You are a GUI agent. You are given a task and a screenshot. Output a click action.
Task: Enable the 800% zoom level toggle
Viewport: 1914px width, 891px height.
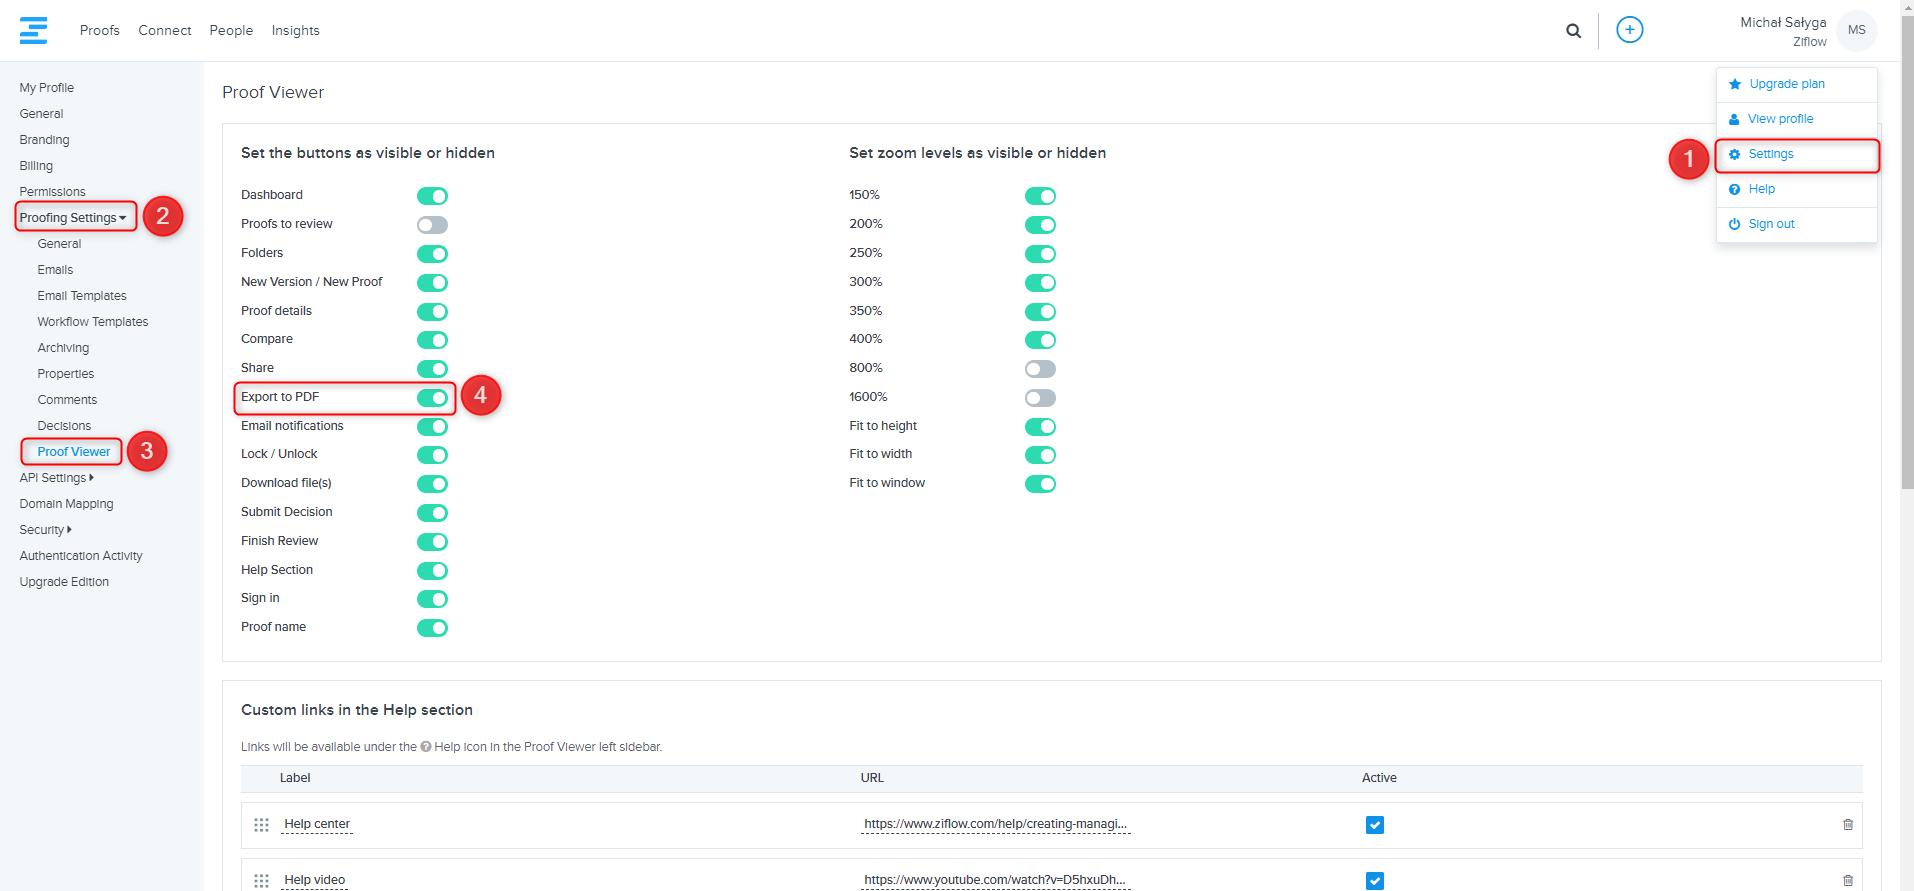(x=1040, y=369)
